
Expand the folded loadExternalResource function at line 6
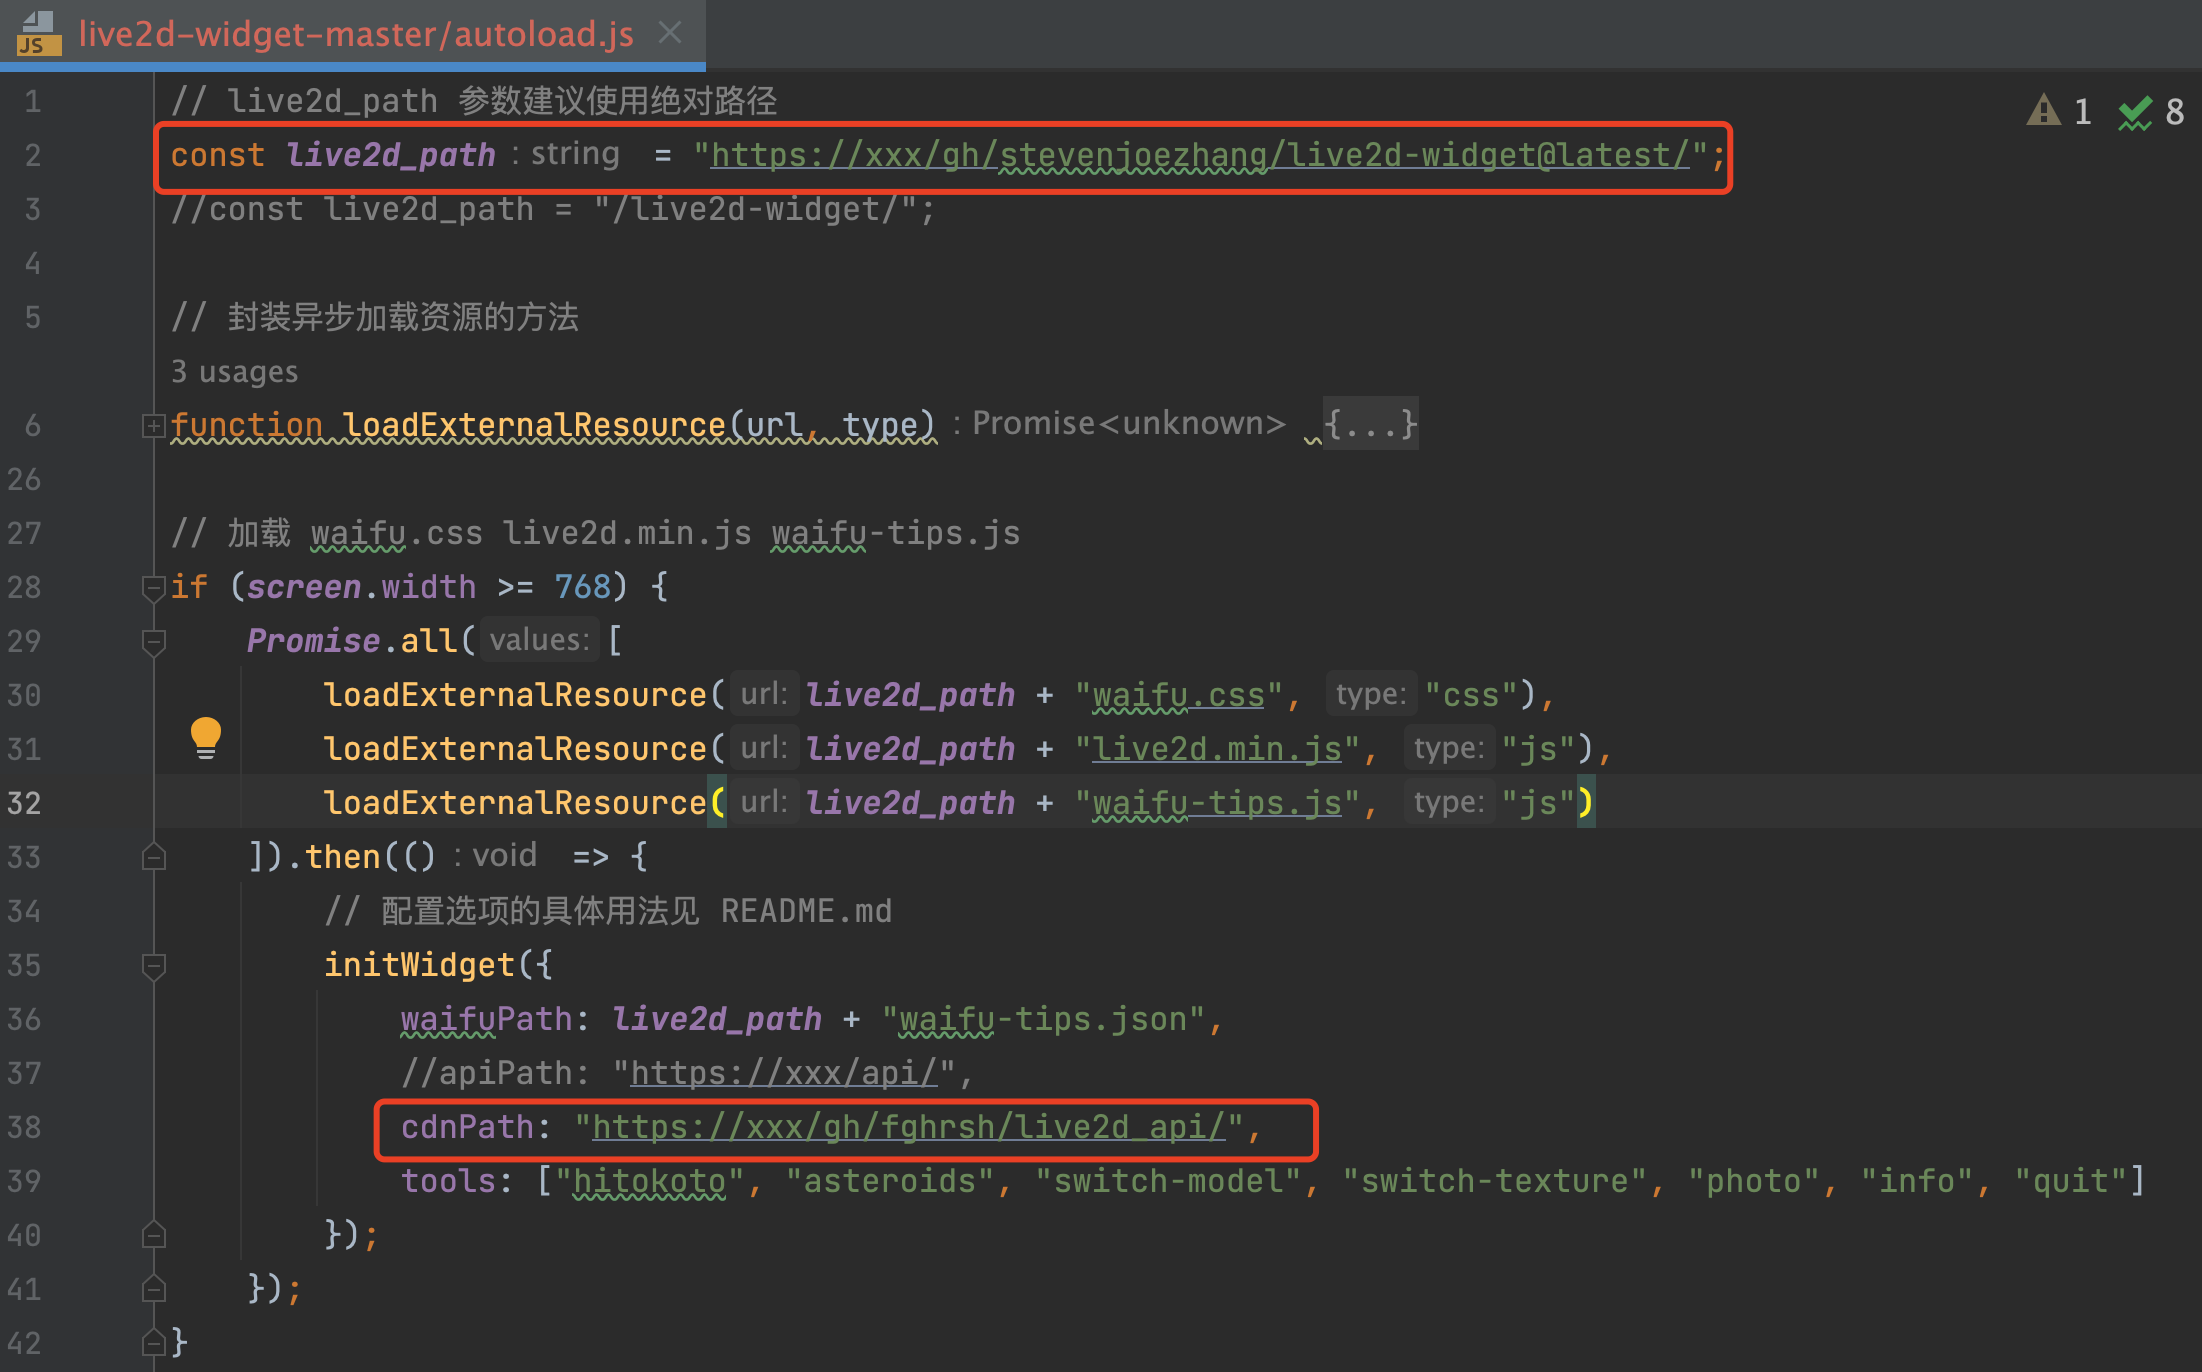153,426
